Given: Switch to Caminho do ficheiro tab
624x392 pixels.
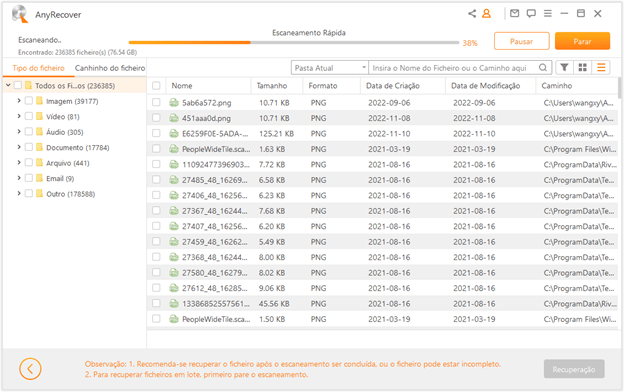Looking at the screenshot, I should 110,68.
